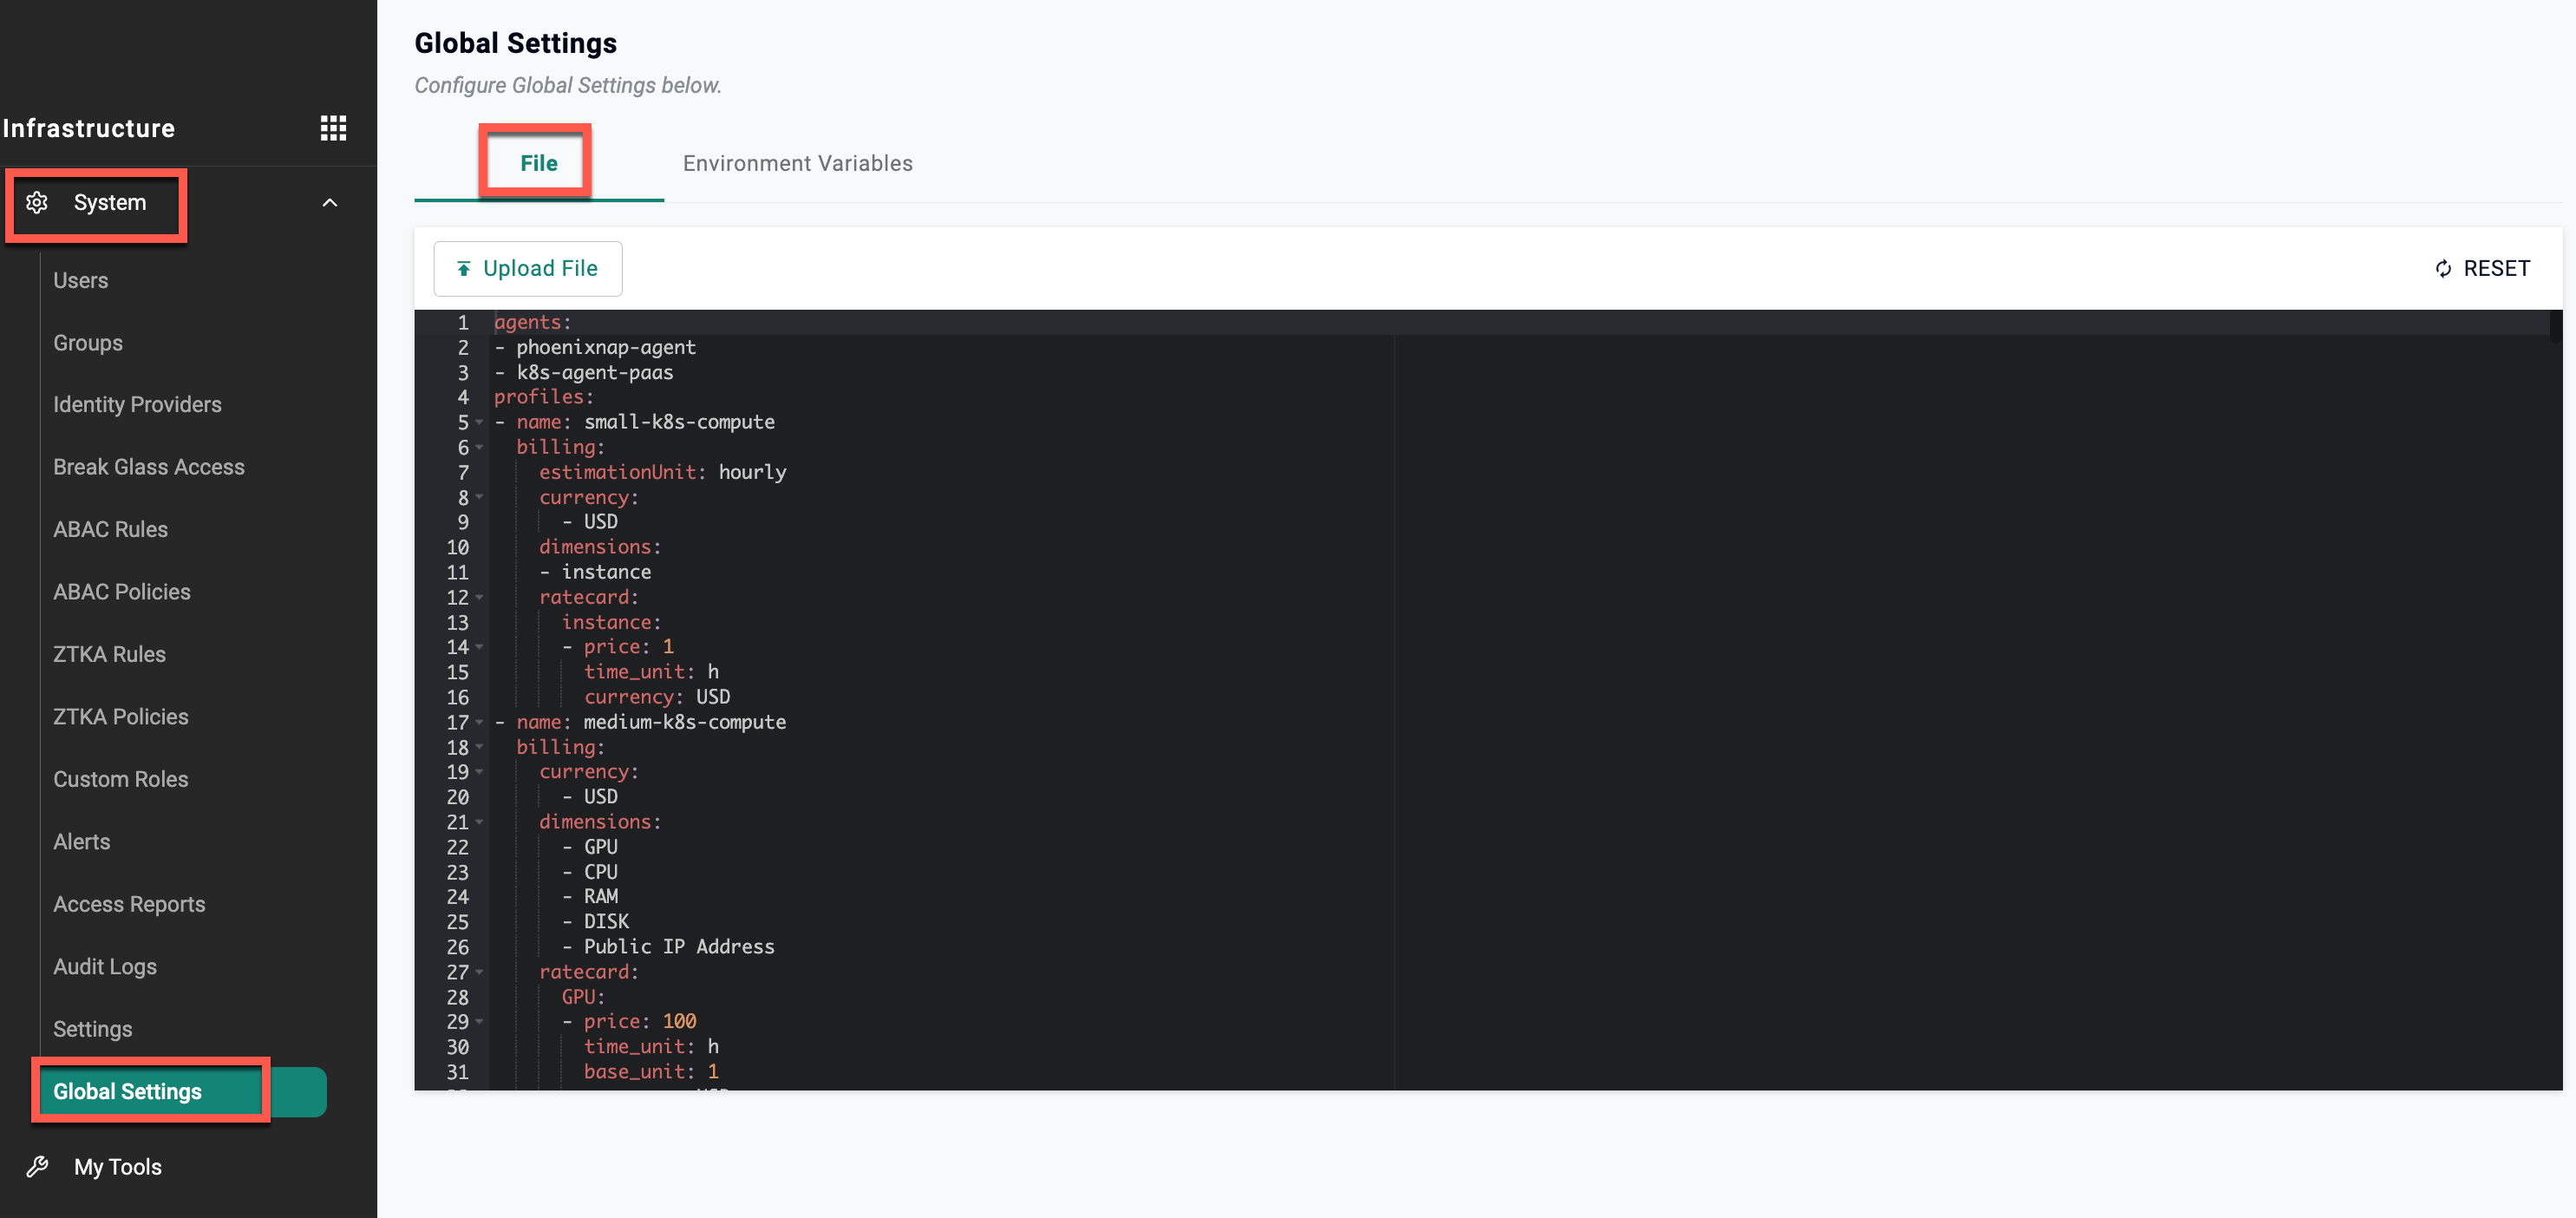Collapse the System section chevron
This screenshot has height=1218, width=2576.
(x=329, y=202)
